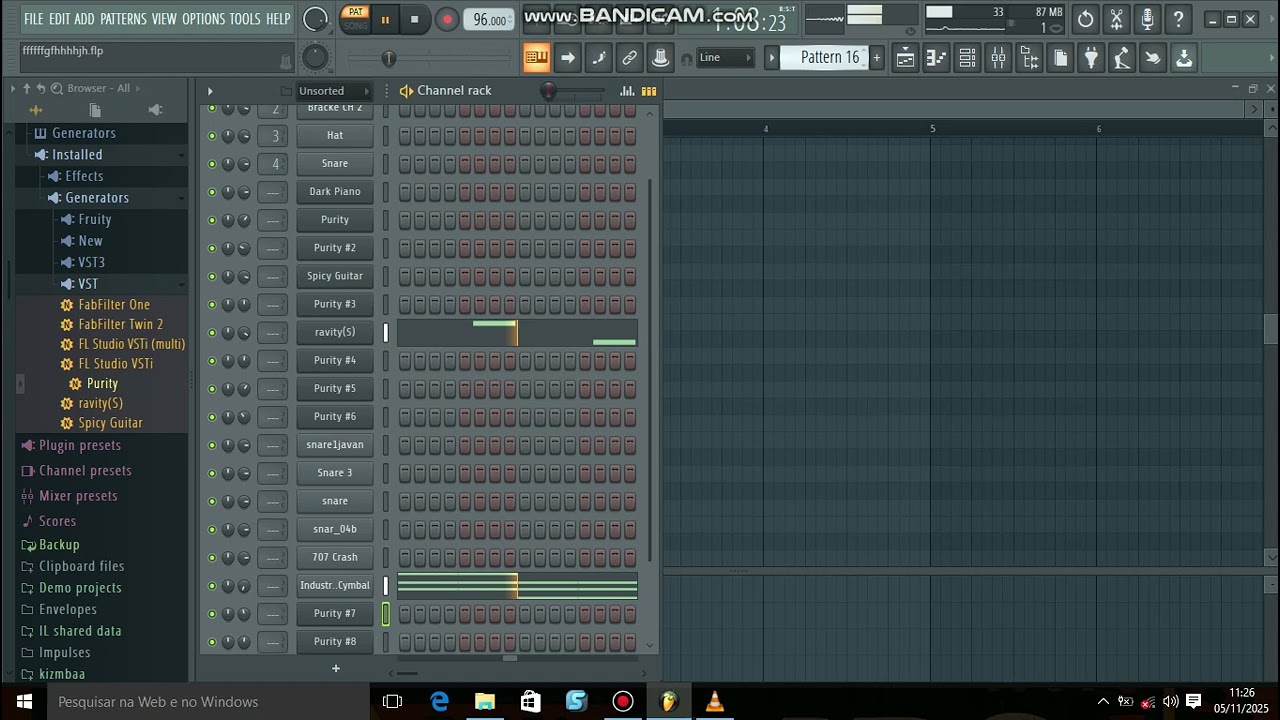Toggle typing keyboard to piano icon
Viewport: 1280px width, 720px height.
click(536, 58)
